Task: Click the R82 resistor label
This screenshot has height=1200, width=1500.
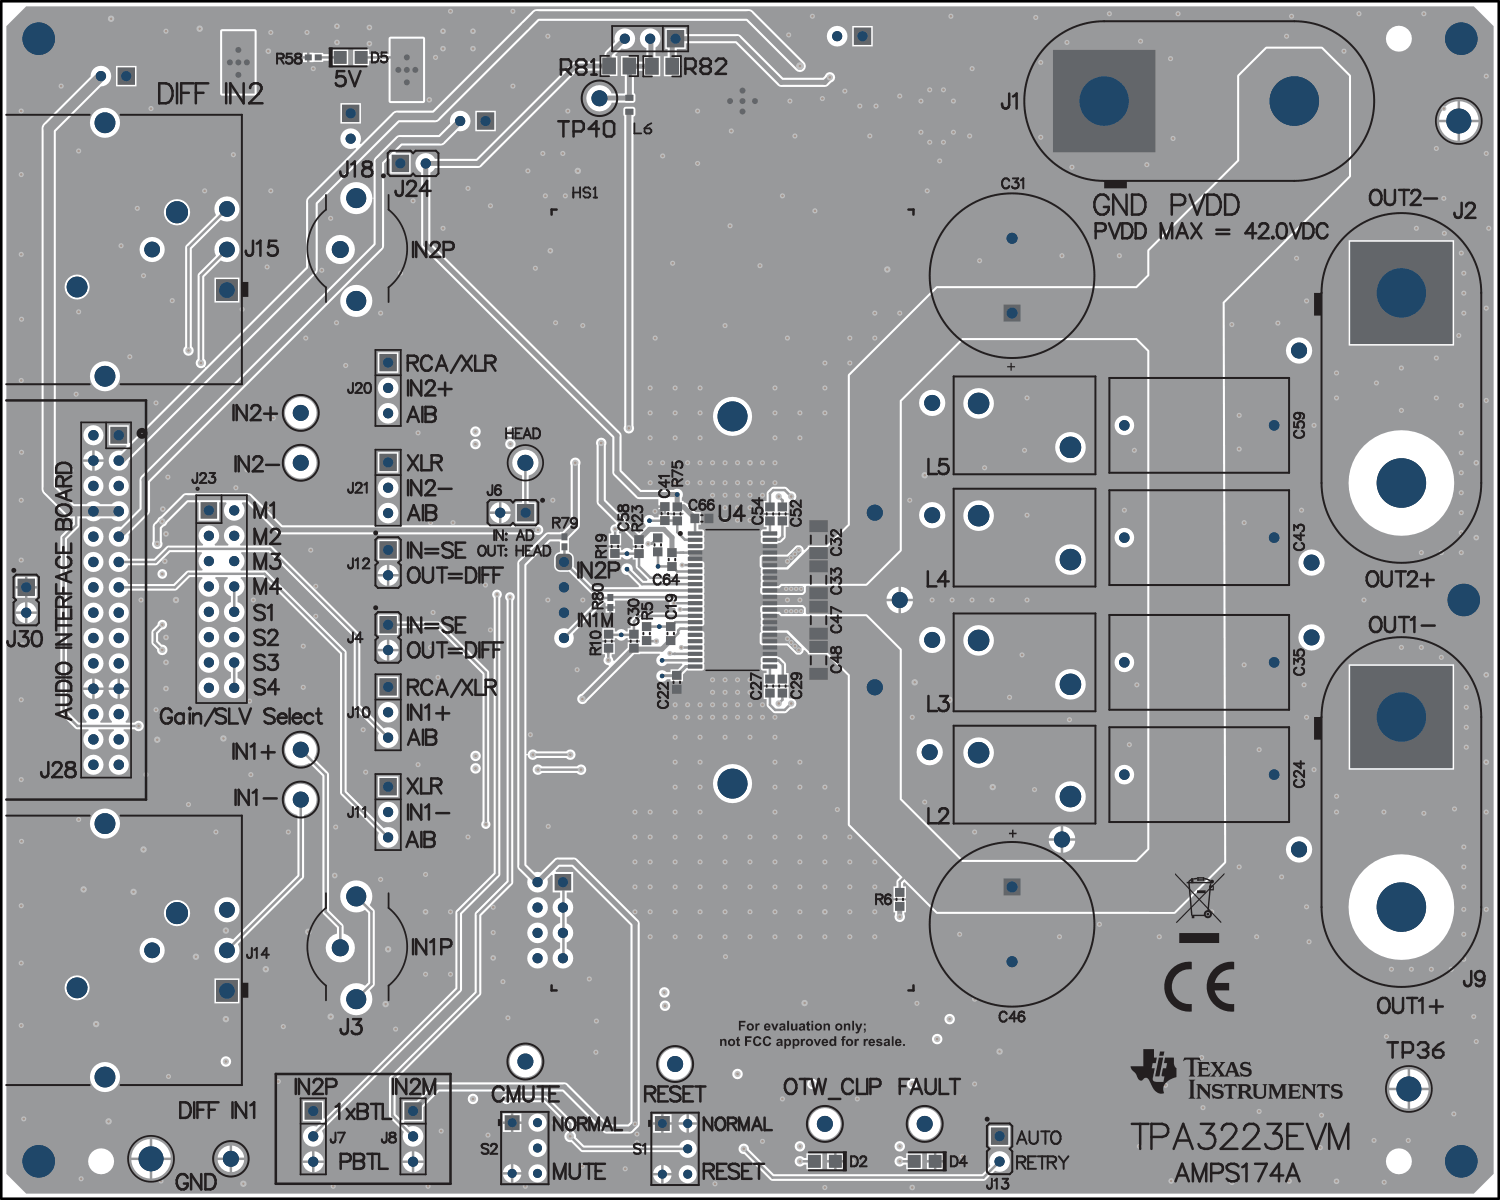Action: pyautogui.click(x=706, y=67)
